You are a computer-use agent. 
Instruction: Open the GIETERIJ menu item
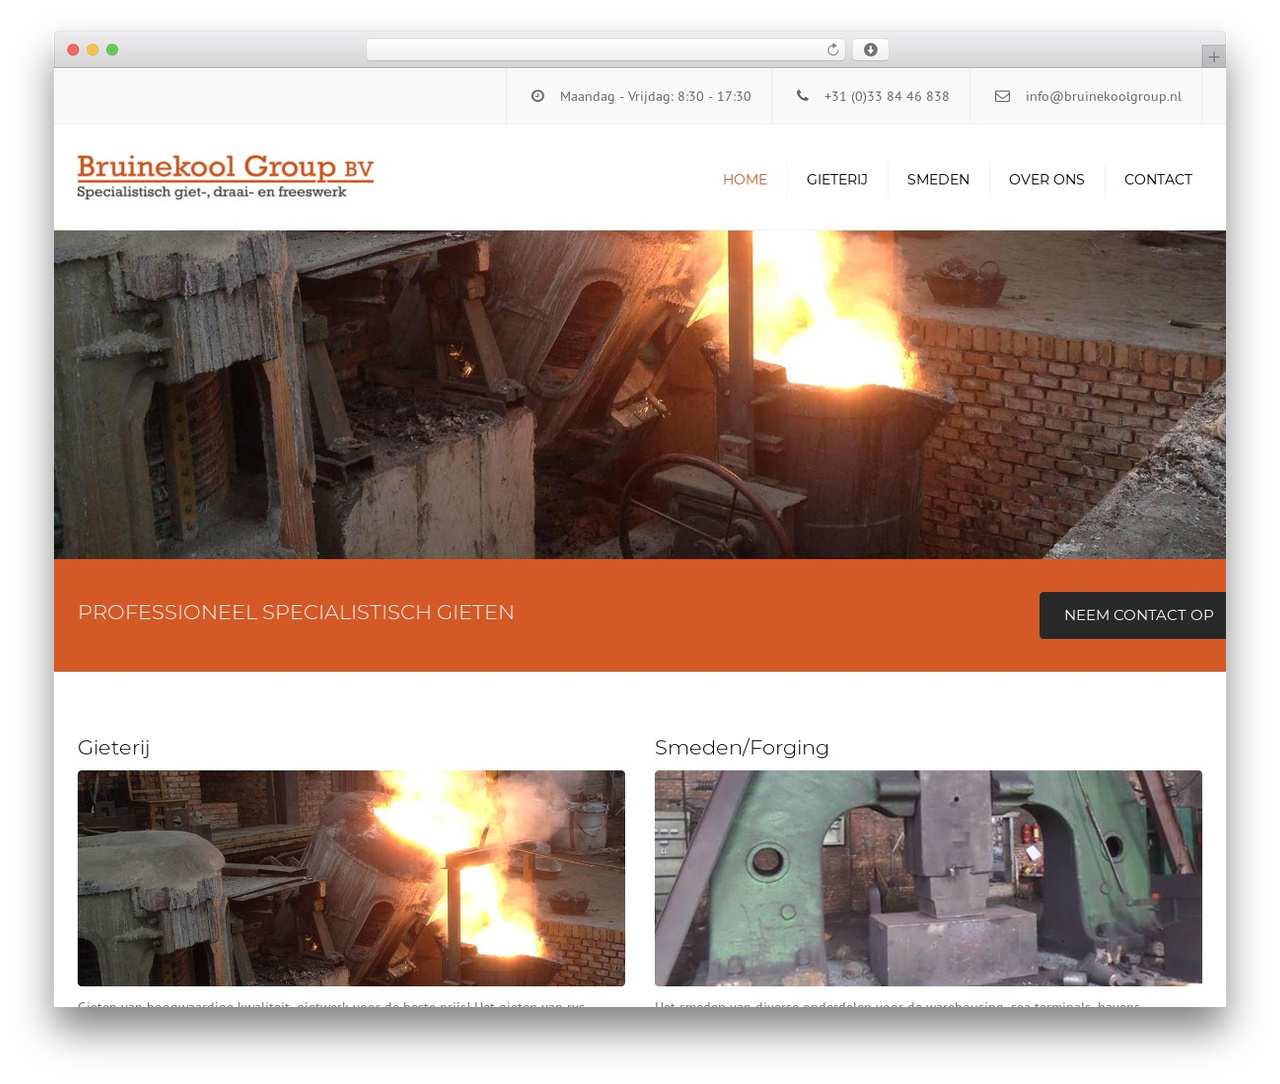837,180
